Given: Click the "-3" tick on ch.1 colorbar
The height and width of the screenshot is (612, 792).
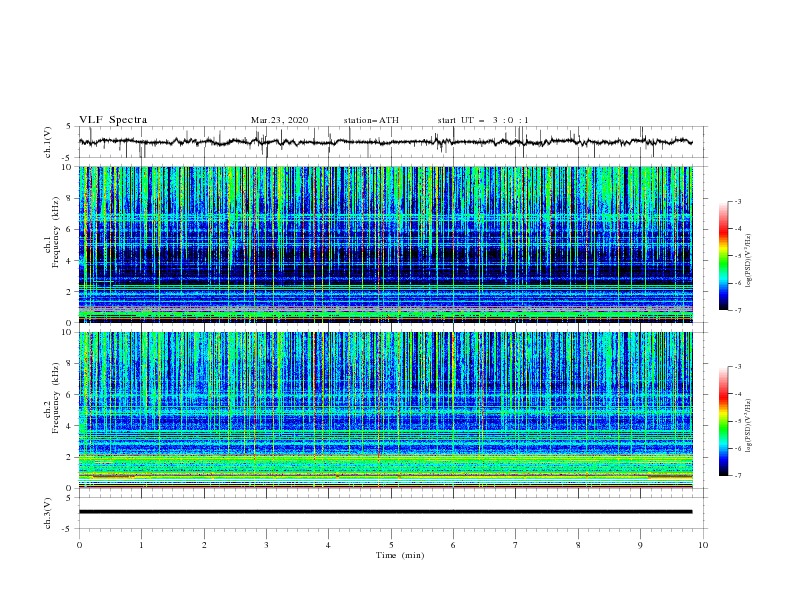Looking at the screenshot, I should (x=738, y=201).
